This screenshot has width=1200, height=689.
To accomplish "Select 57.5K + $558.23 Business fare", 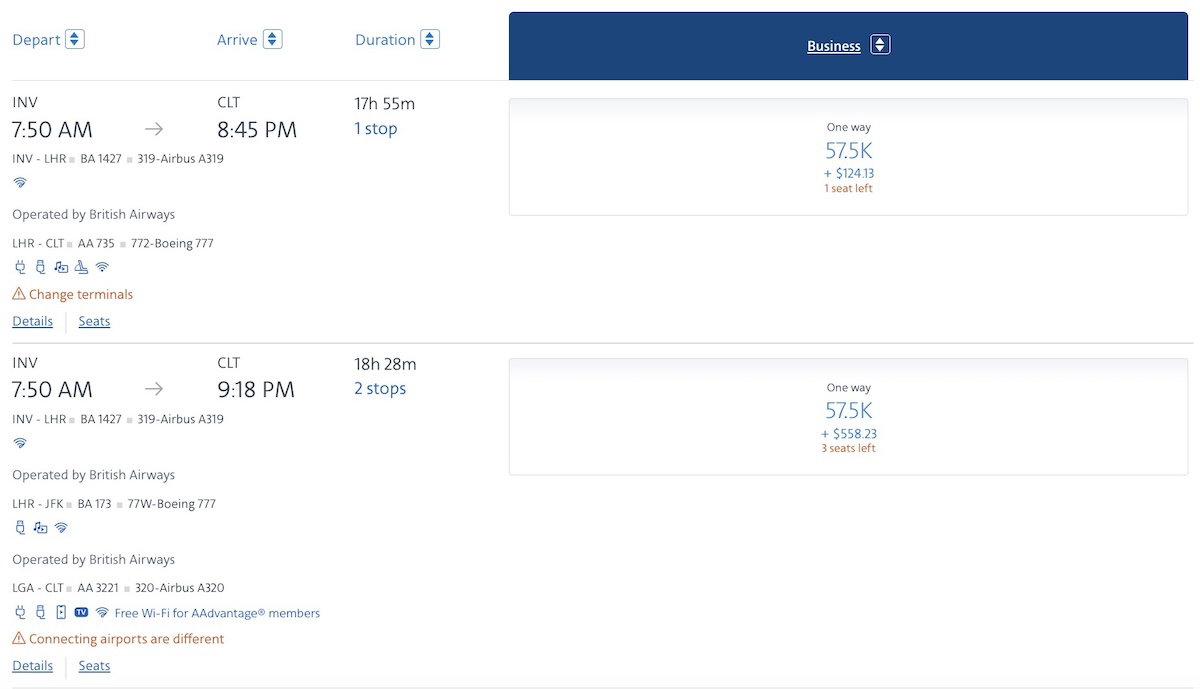I will (x=848, y=416).
